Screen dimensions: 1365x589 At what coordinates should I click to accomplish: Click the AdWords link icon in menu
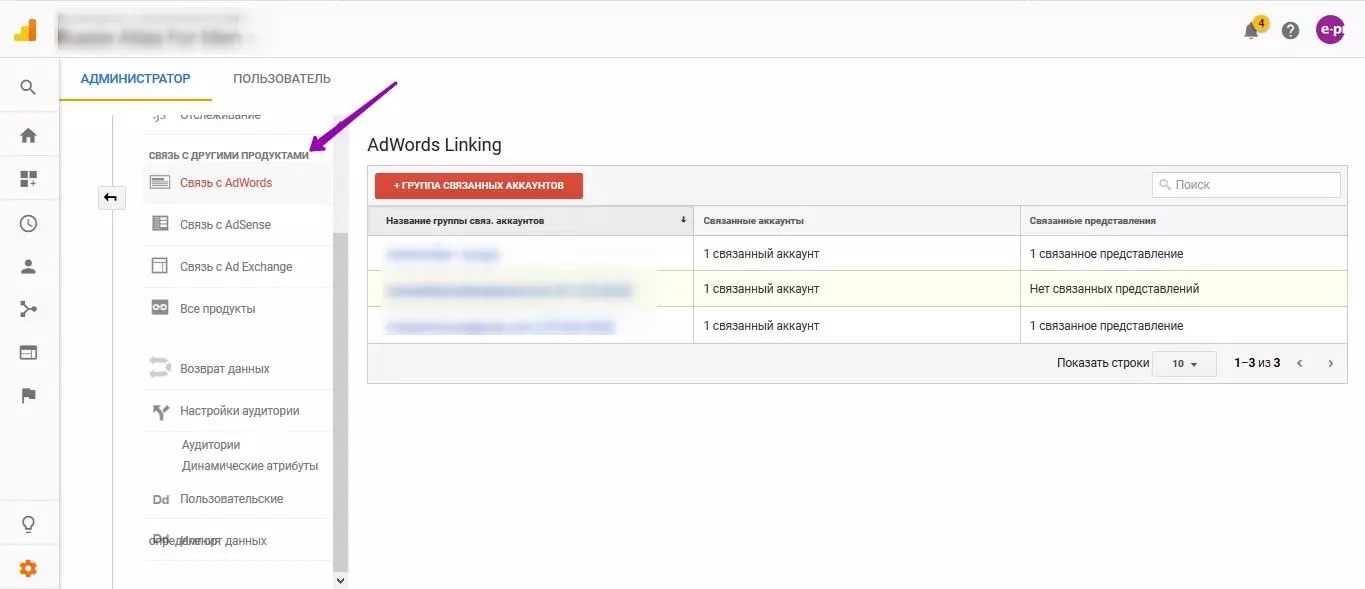(x=160, y=182)
